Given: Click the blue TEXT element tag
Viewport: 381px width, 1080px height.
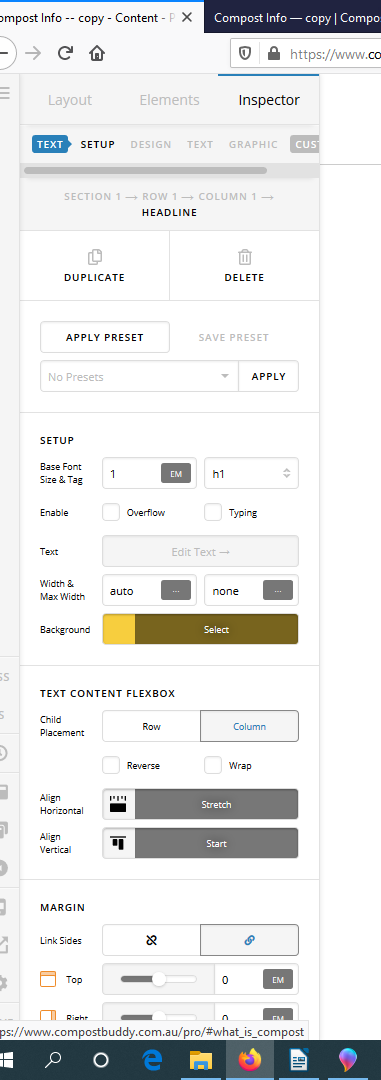Looking at the screenshot, I should [51, 144].
